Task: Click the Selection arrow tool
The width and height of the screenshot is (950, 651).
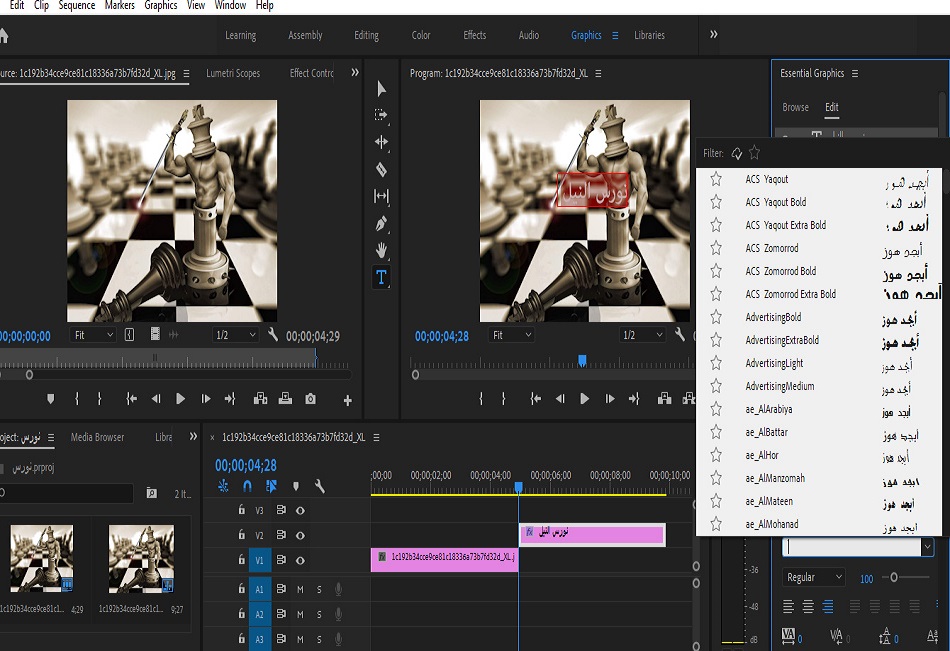Action: 381,89
